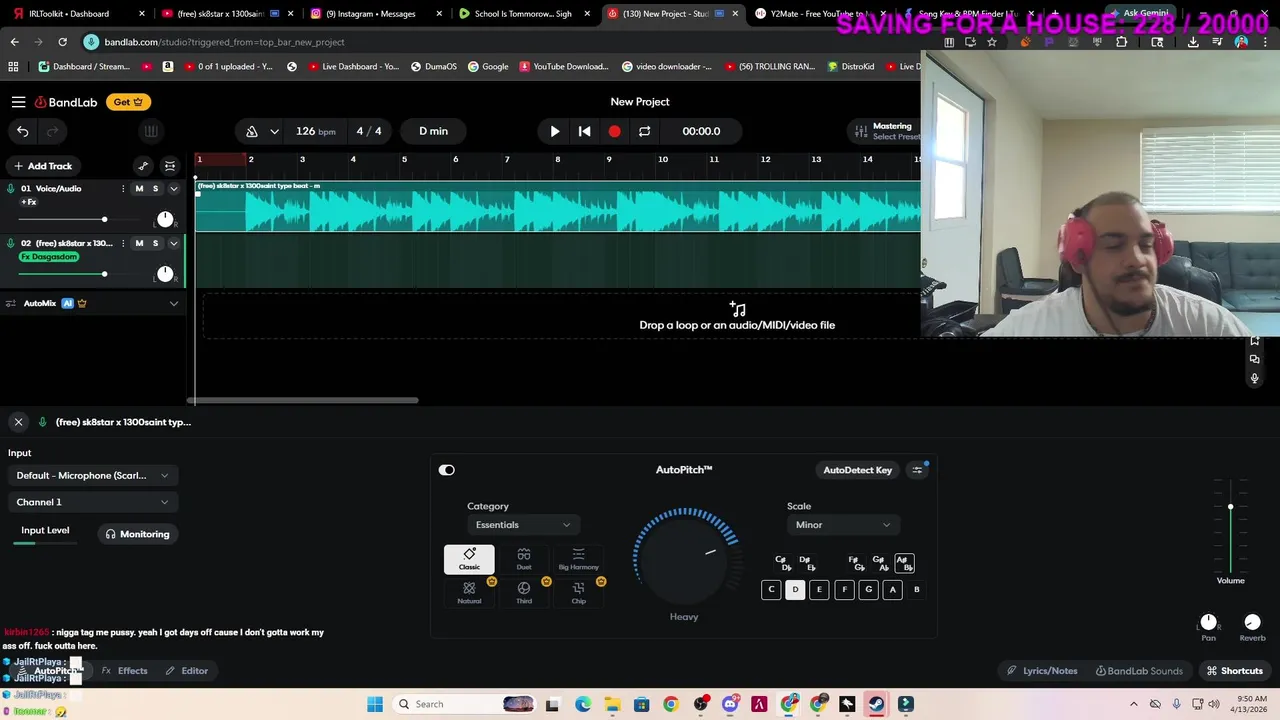Toggle Monitoring for input

coord(138,534)
